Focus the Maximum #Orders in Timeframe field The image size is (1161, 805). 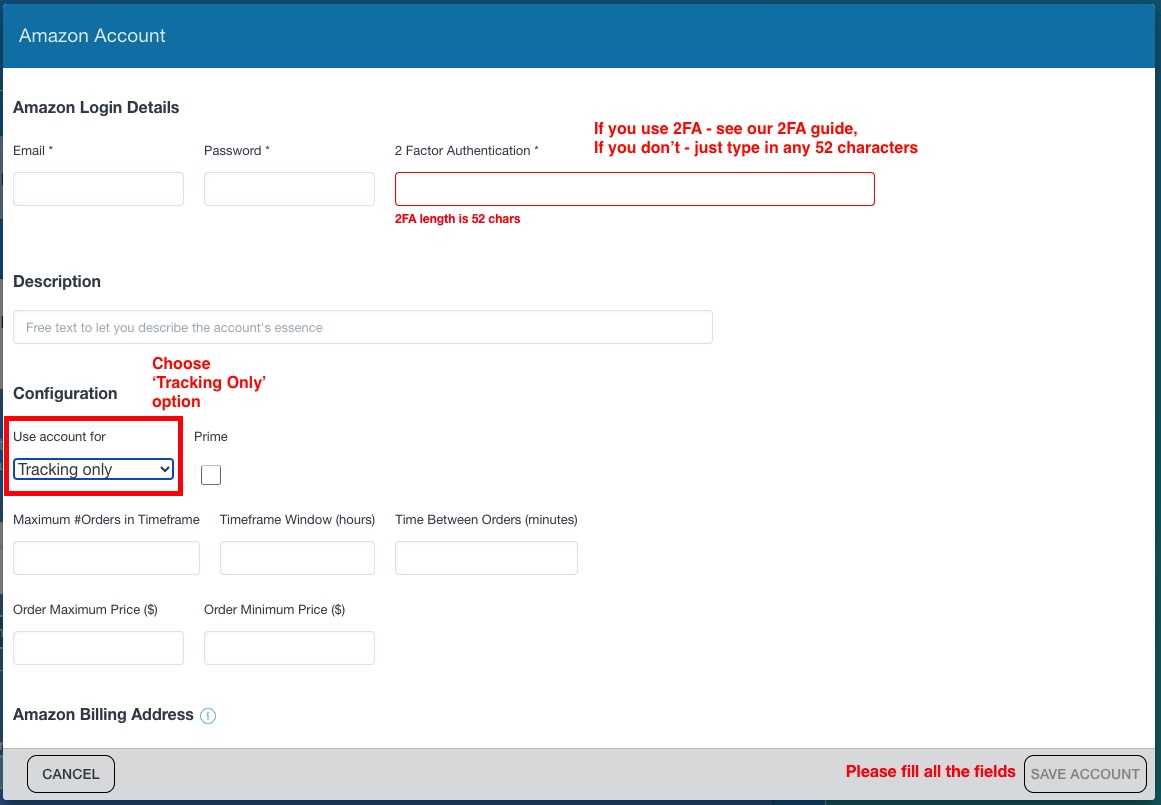106,558
